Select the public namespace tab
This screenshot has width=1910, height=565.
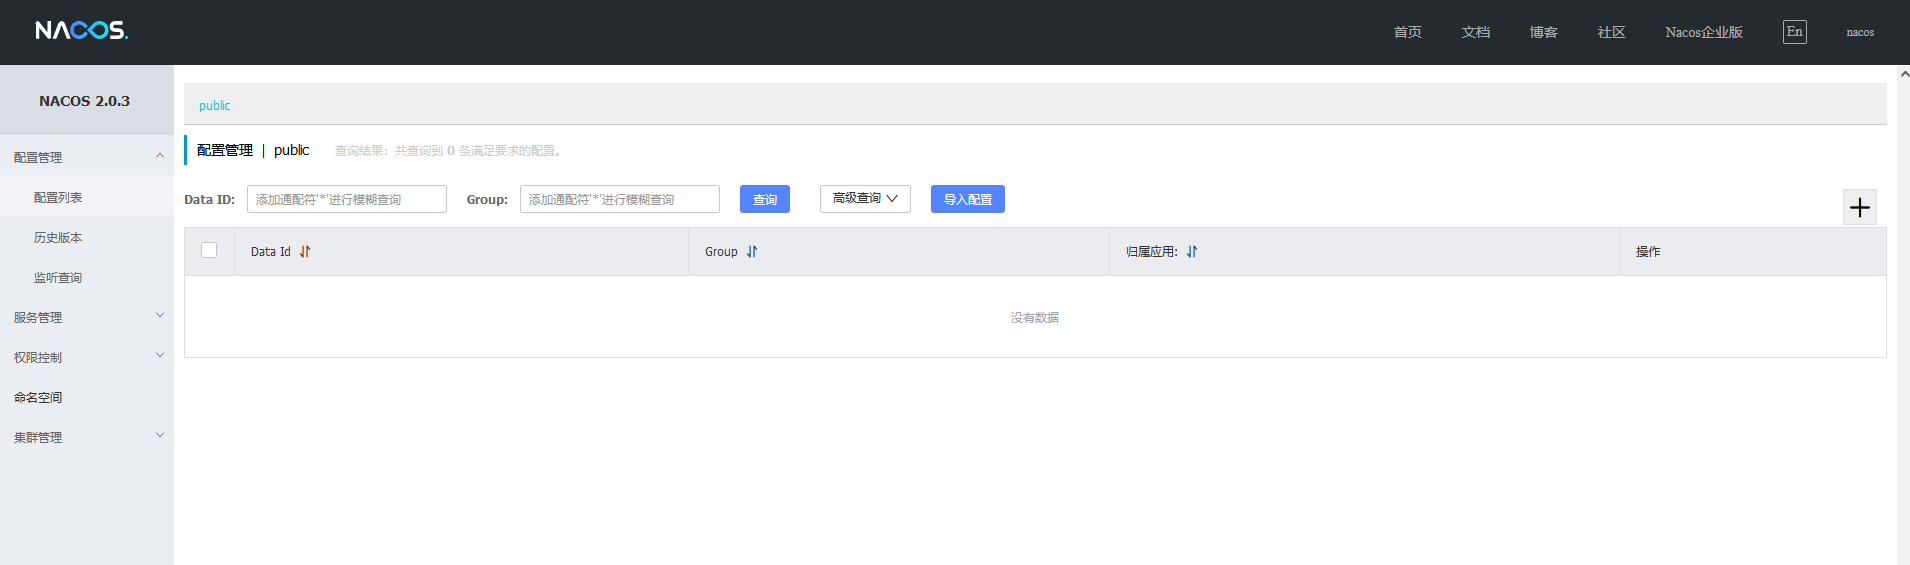tap(214, 105)
